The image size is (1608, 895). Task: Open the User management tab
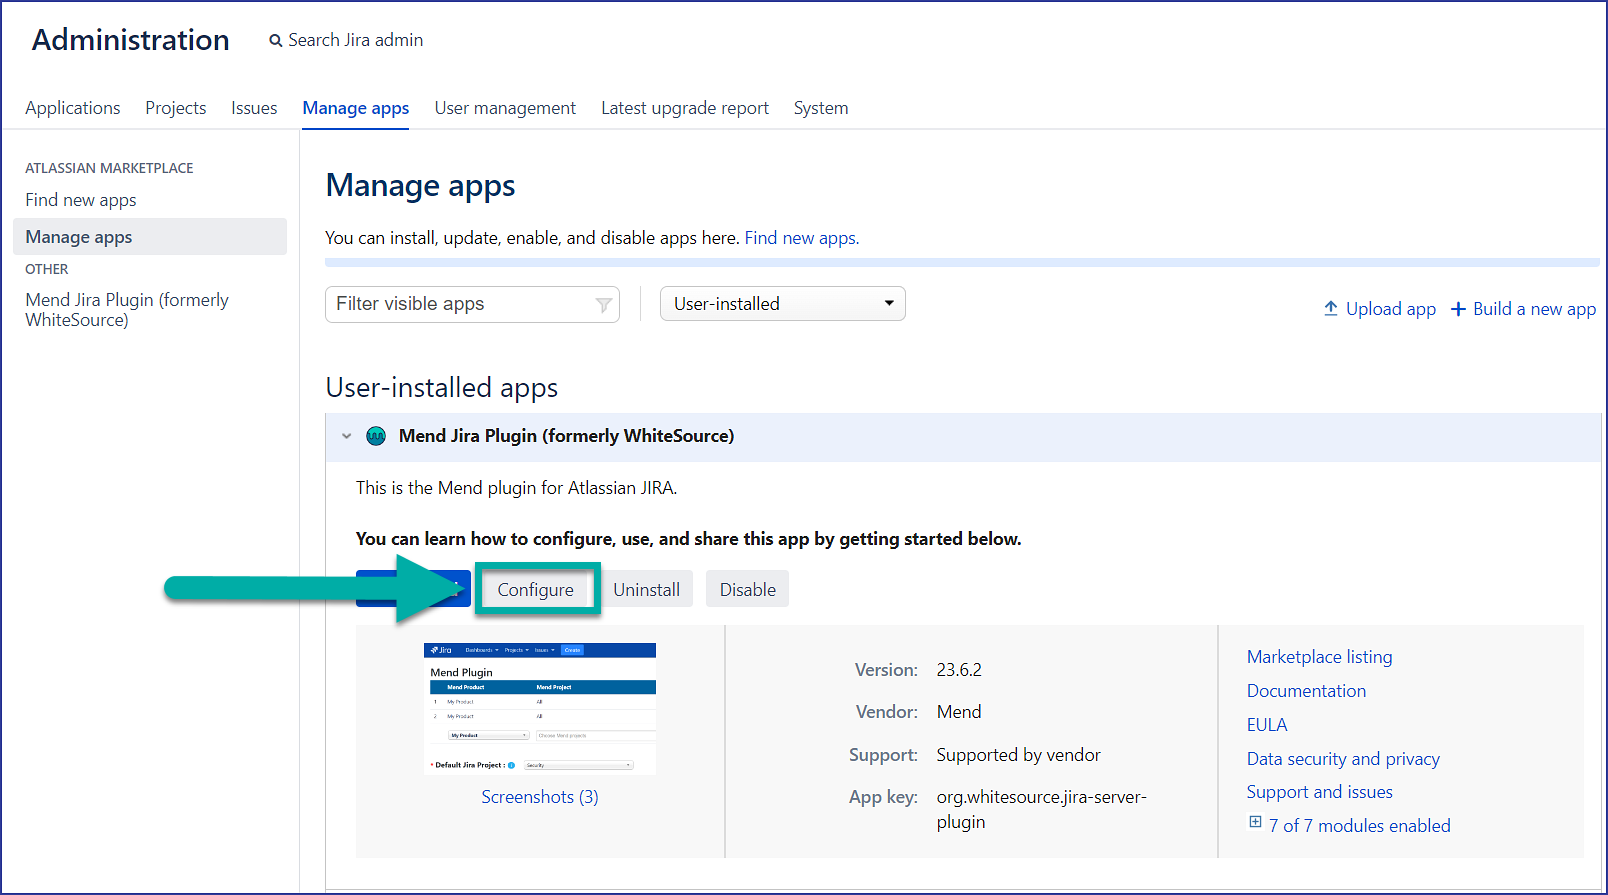click(x=504, y=108)
